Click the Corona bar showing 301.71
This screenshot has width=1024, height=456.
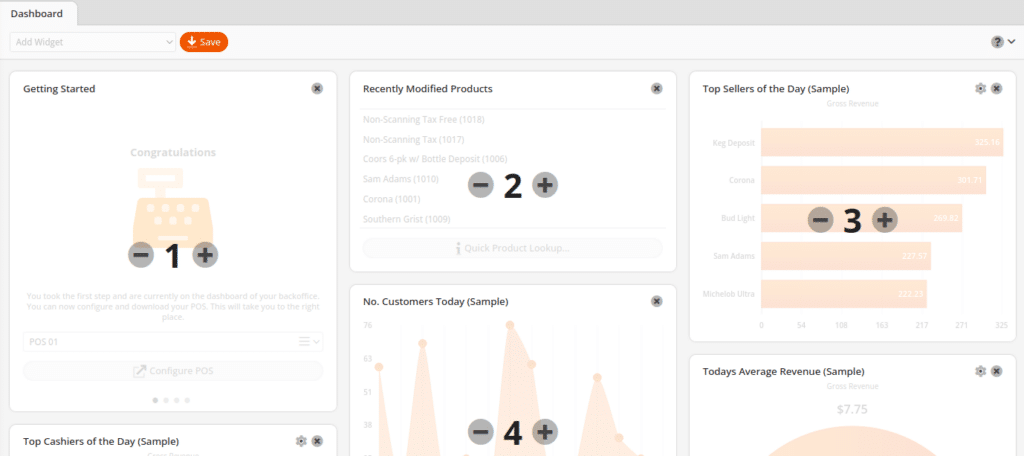tap(873, 180)
